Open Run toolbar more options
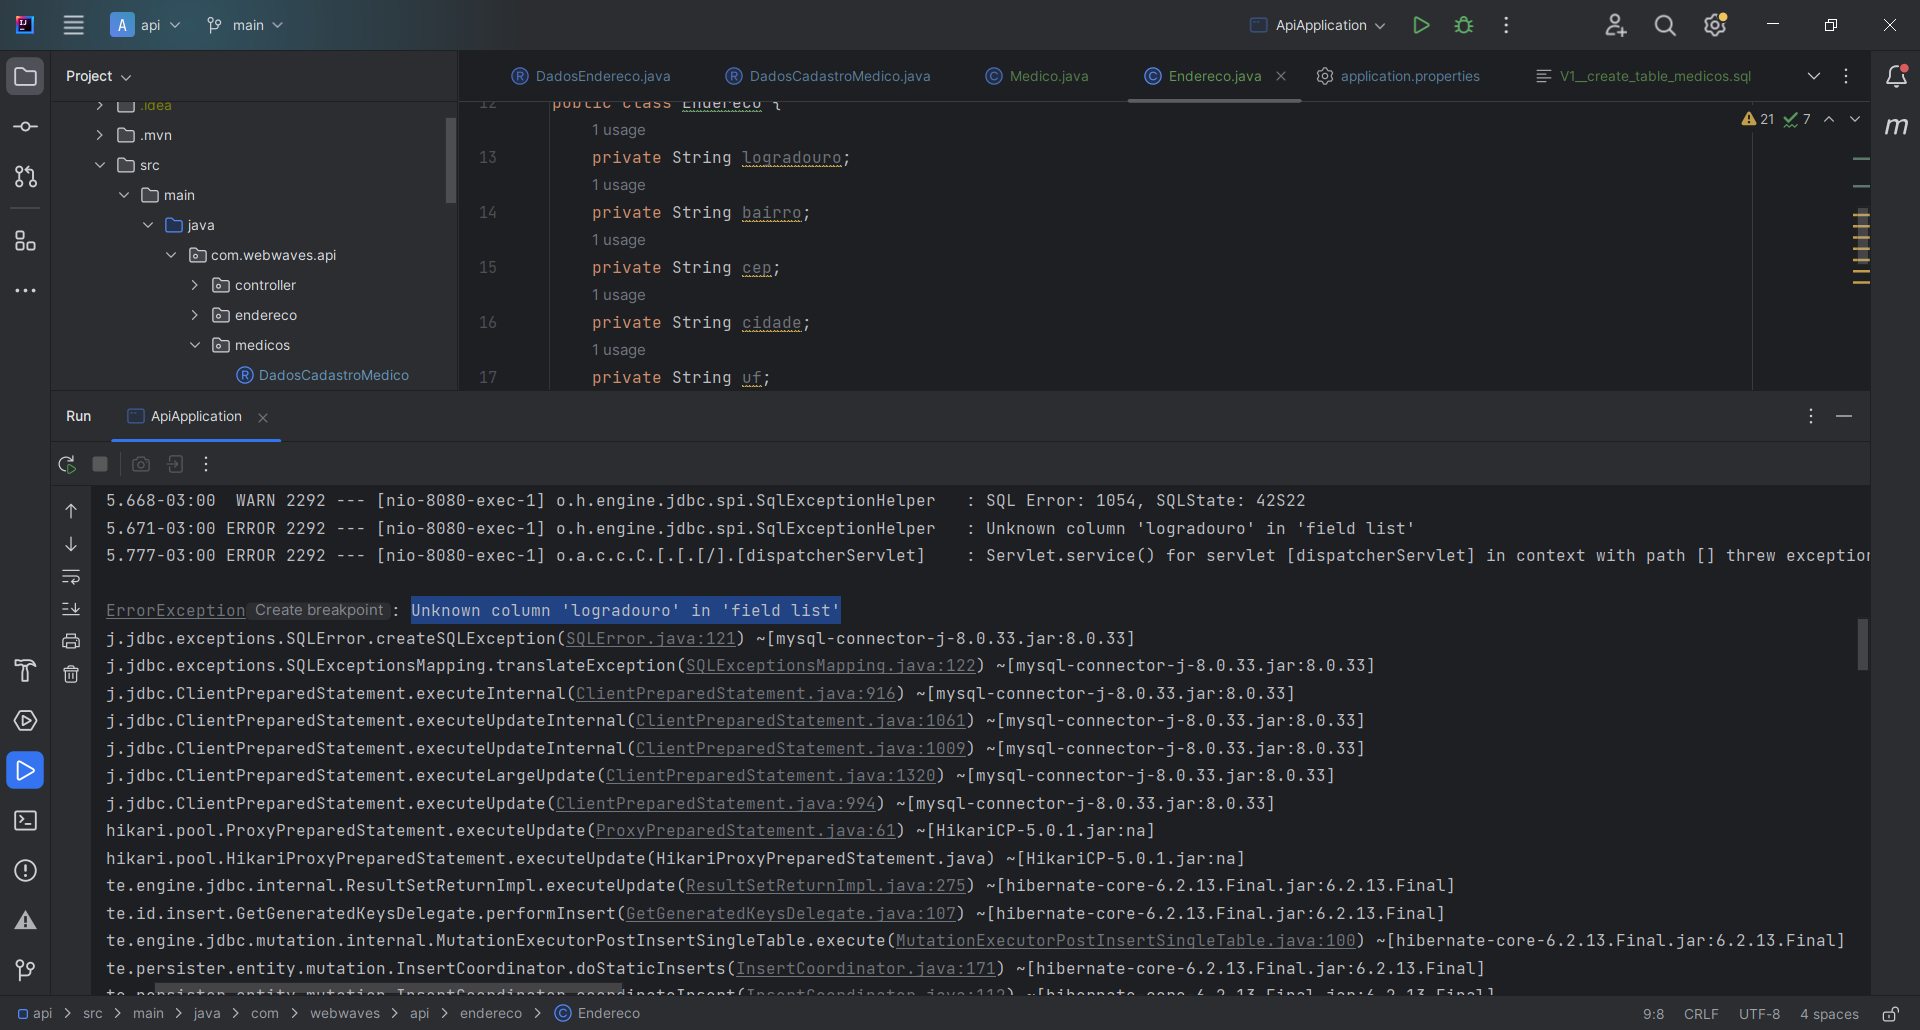This screenshot has height=1030, width=1920. [x=206, y=464]
